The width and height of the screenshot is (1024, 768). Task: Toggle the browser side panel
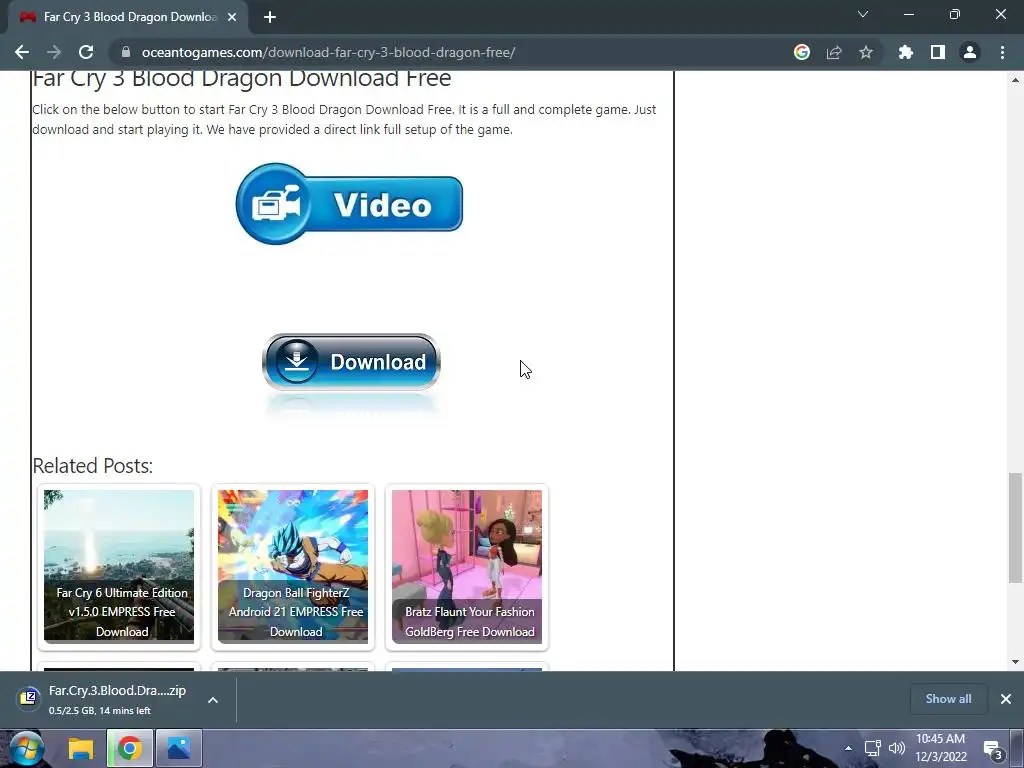tap(938, 52)
